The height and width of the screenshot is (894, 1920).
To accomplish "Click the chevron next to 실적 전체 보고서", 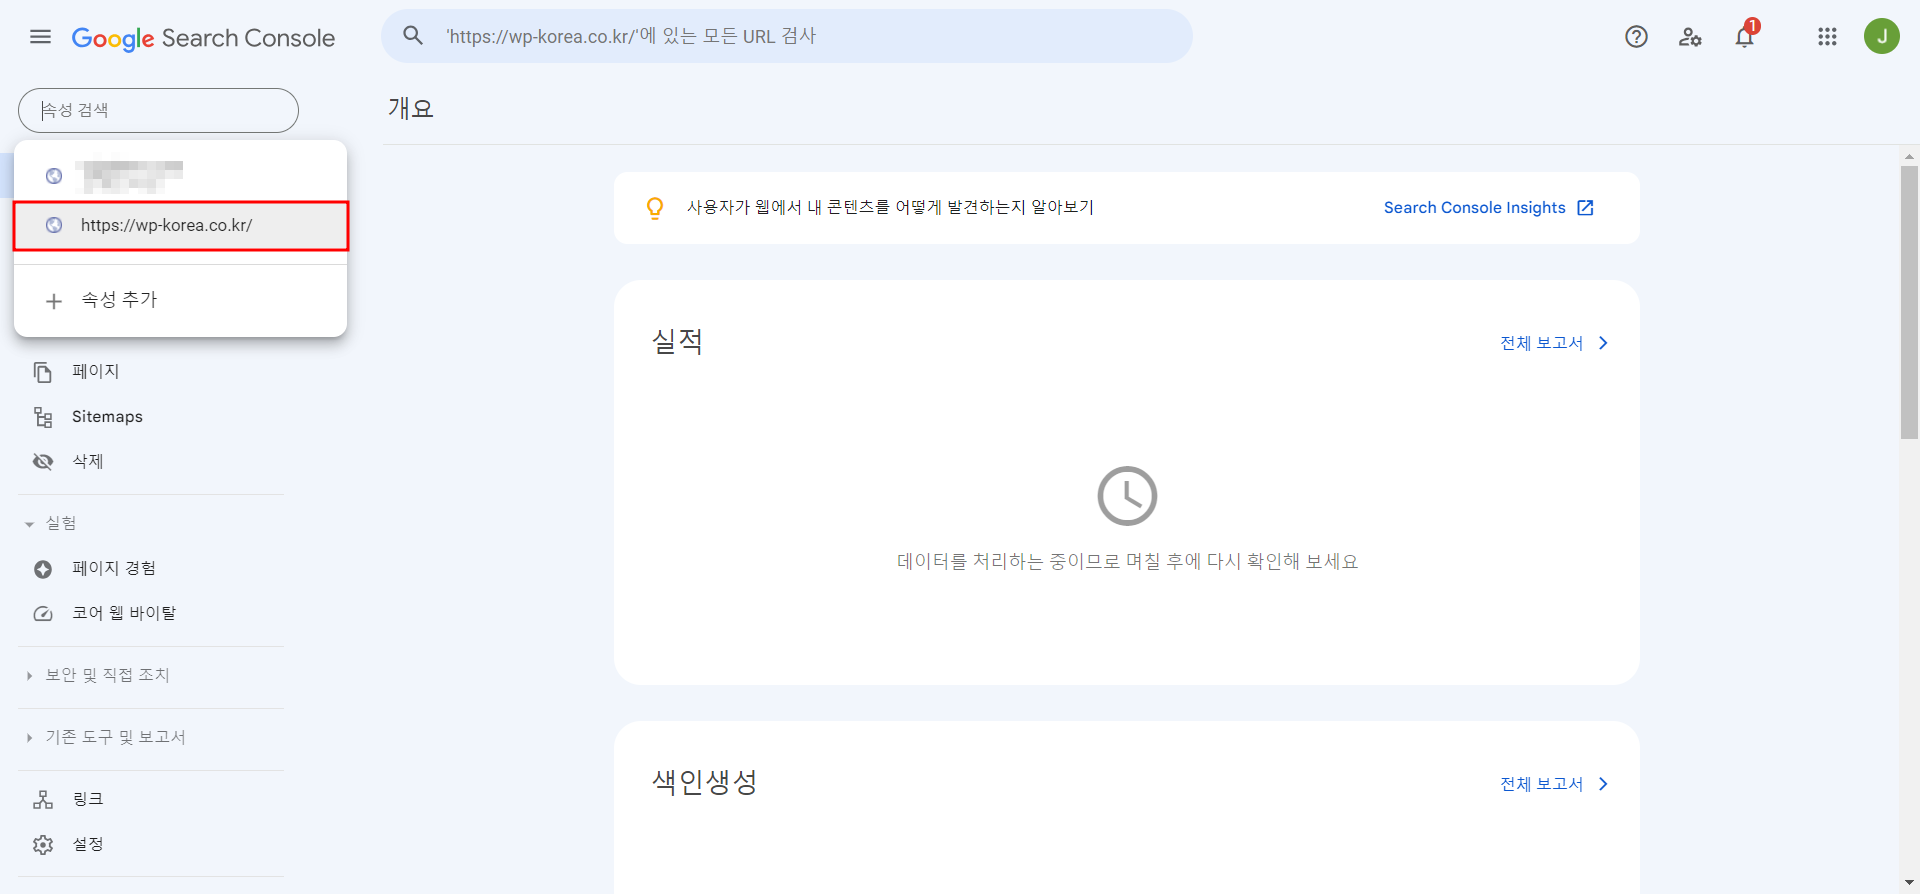I will click(x=1603, y=343).
